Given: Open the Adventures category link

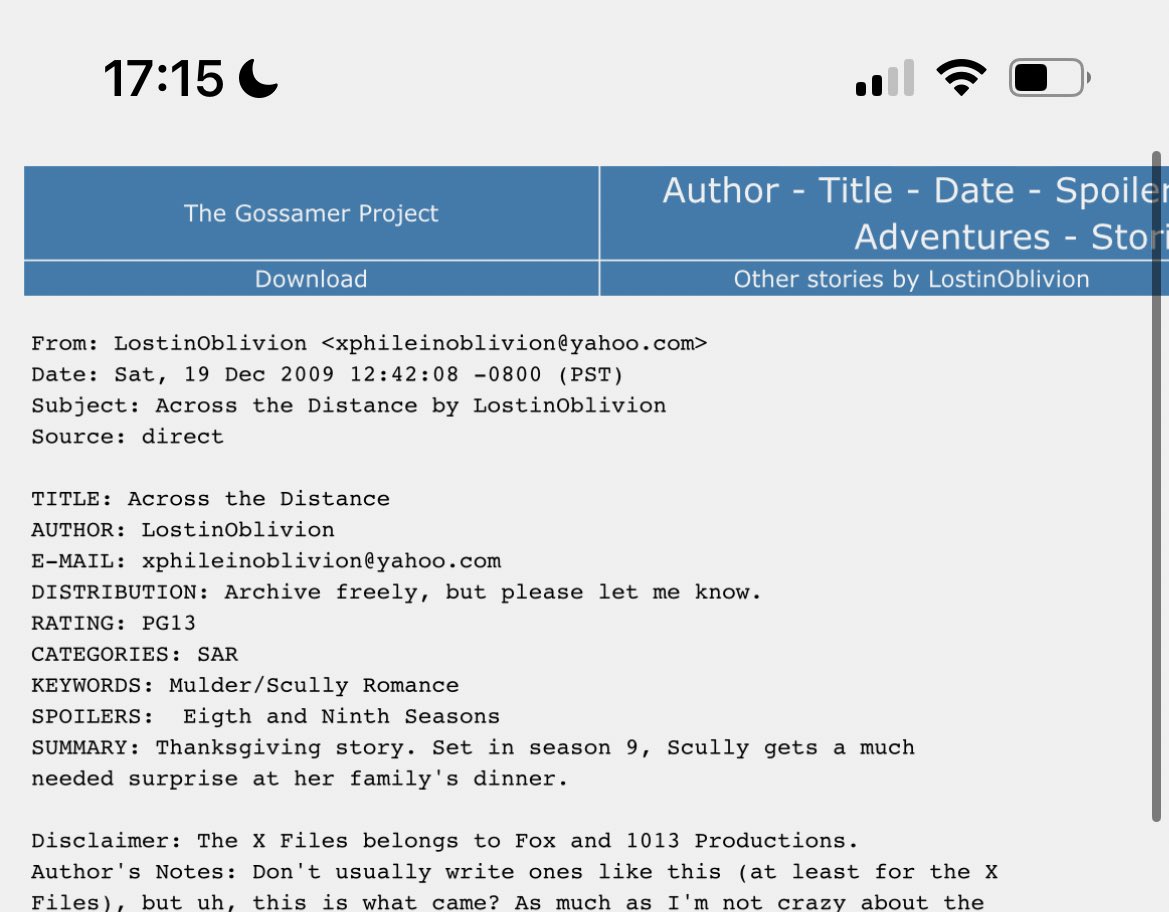Looking at the screenshot, I should pos(951,237).
